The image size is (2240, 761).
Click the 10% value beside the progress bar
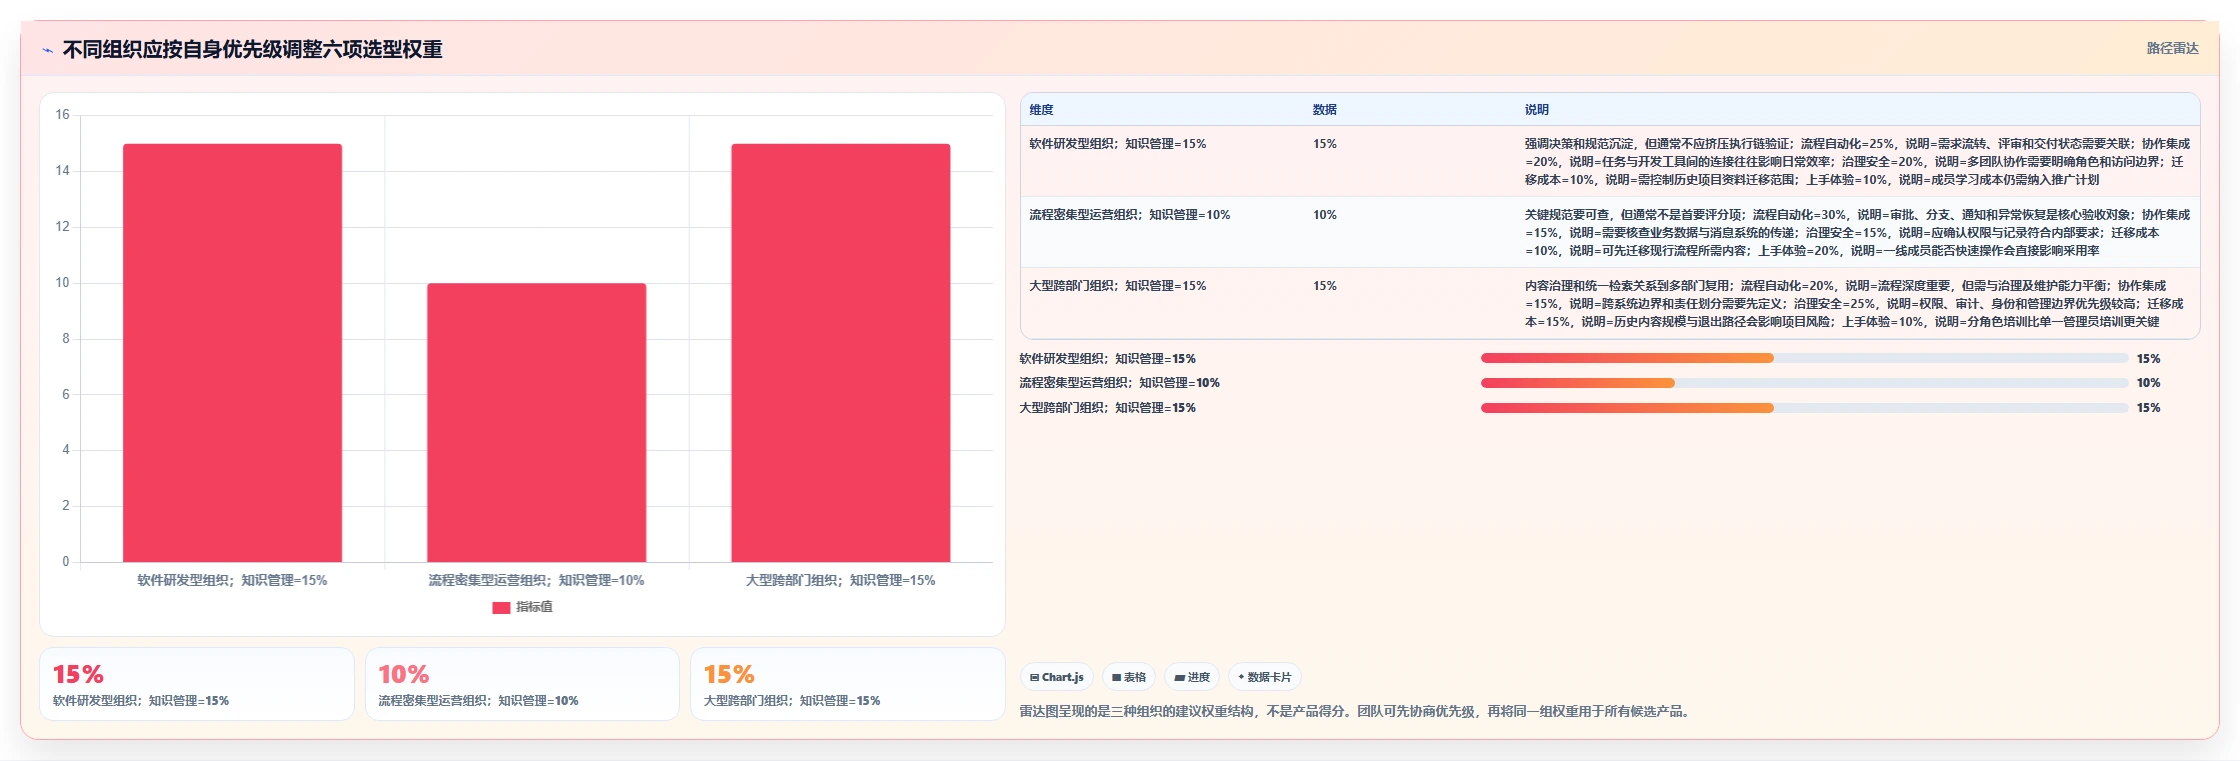(x=2148, y=383)
